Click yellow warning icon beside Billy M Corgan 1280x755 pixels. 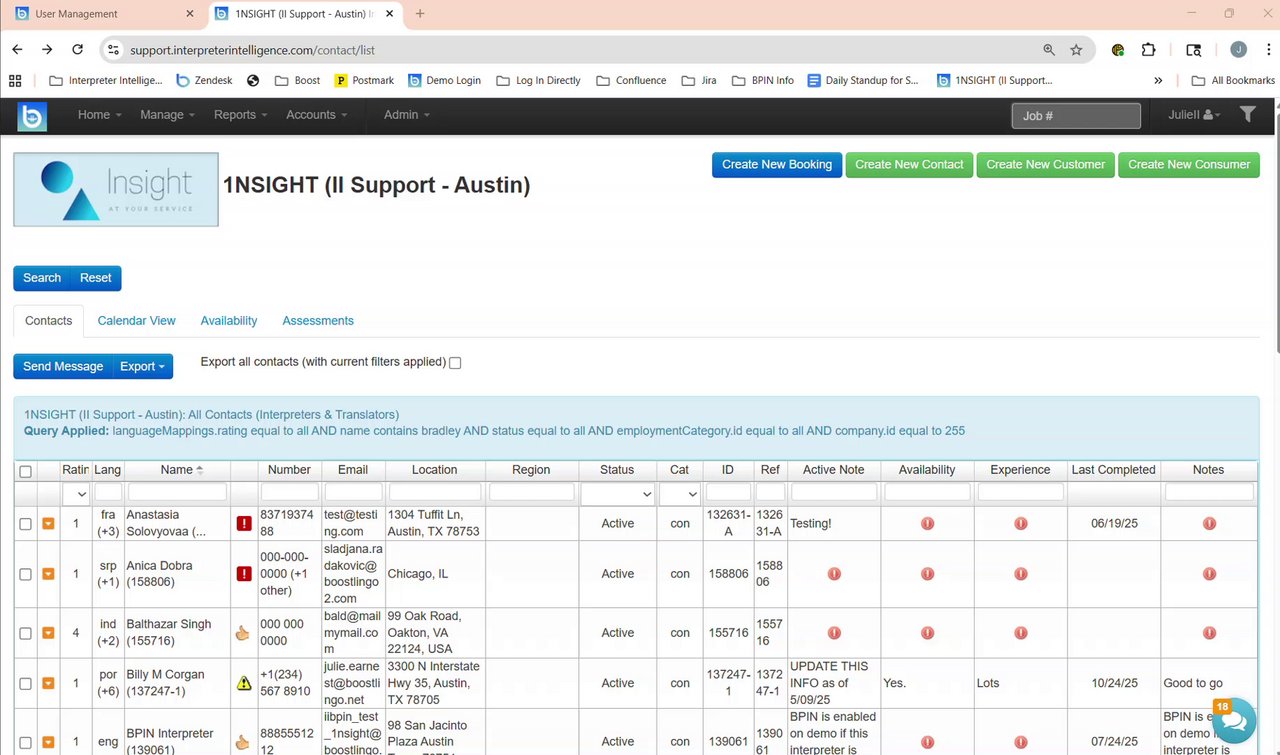click(x=244, y=683)
